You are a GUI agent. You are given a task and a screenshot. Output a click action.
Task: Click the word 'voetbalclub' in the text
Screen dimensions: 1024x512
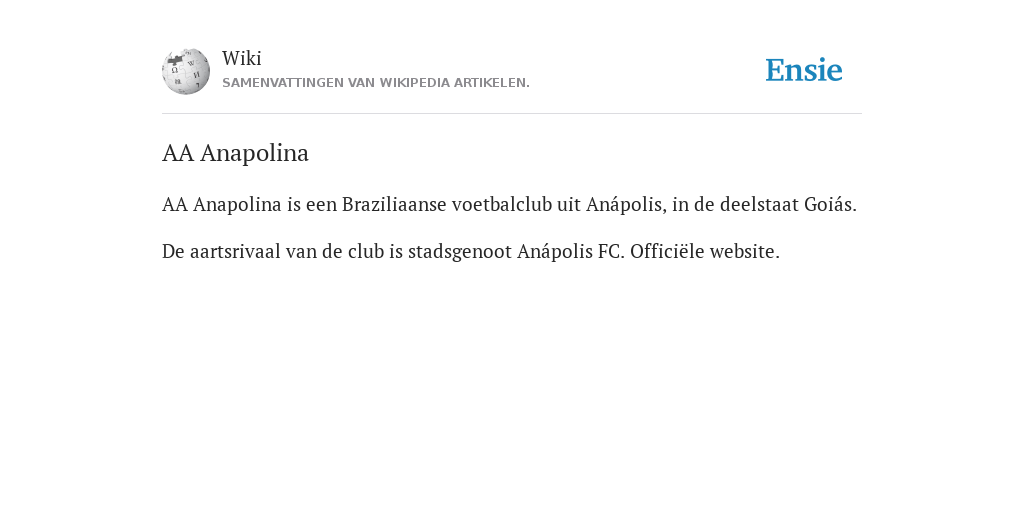[502, 204]
